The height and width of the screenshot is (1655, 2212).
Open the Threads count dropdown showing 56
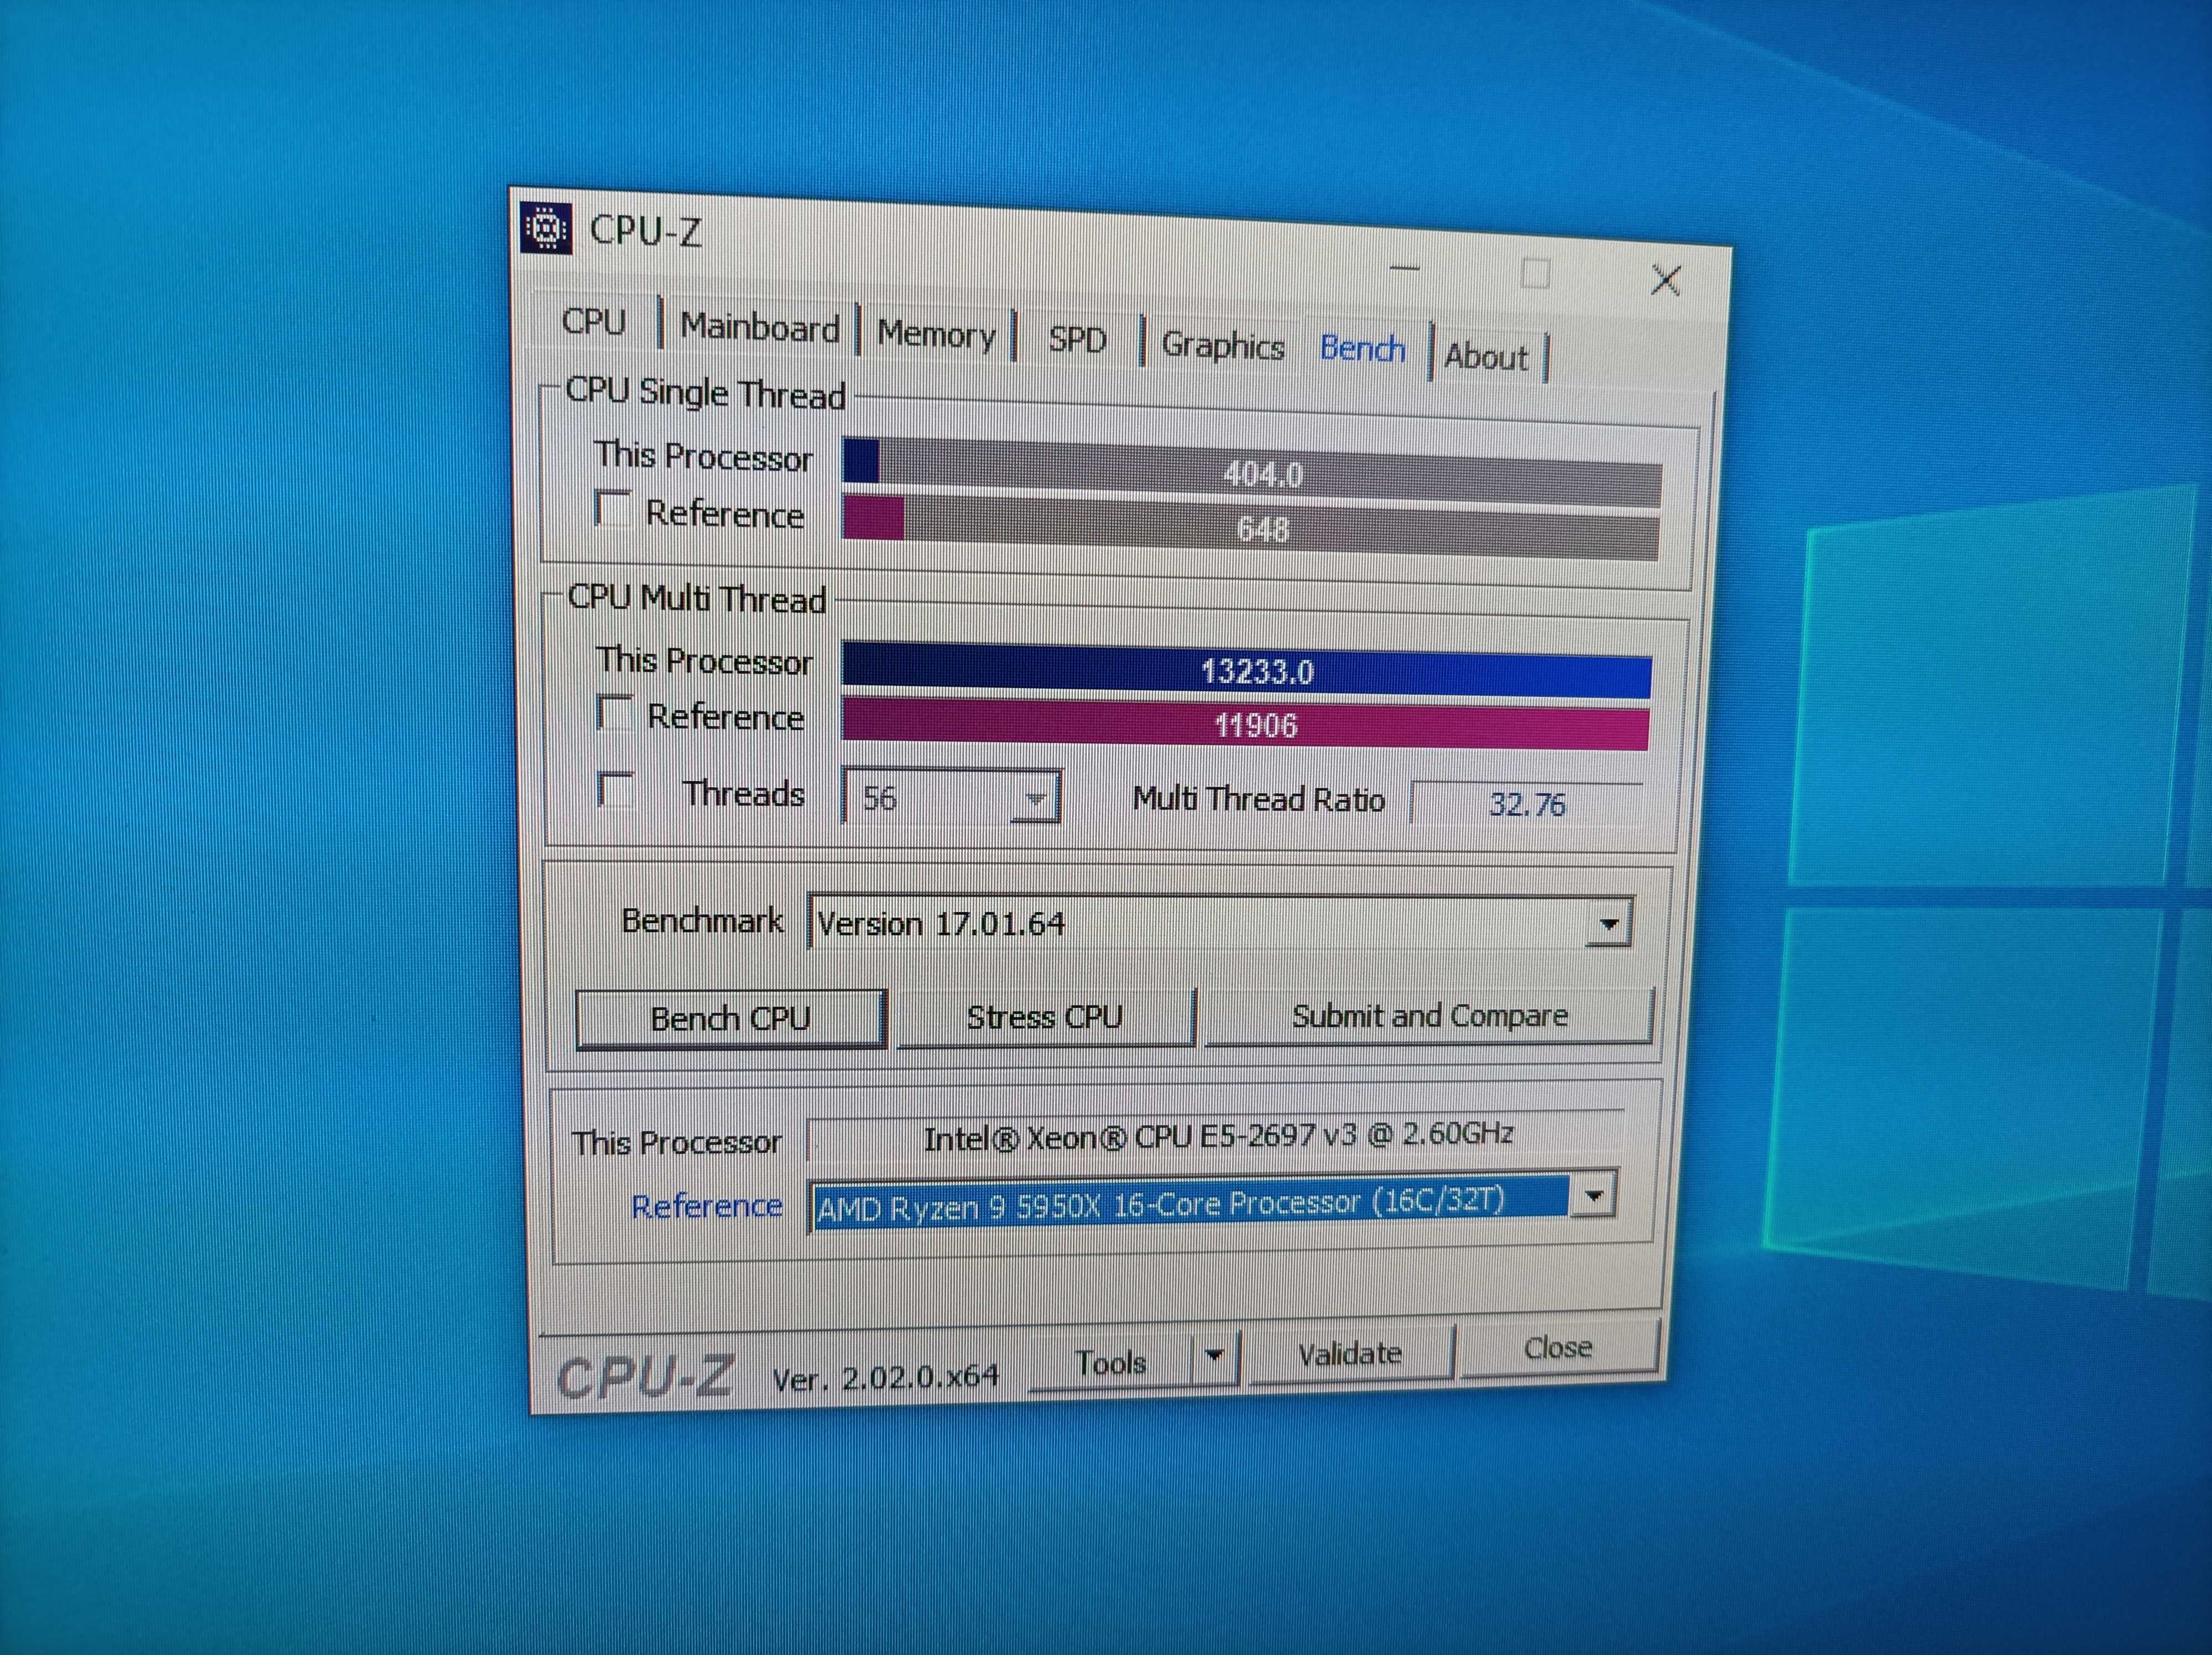coord(951,797)
